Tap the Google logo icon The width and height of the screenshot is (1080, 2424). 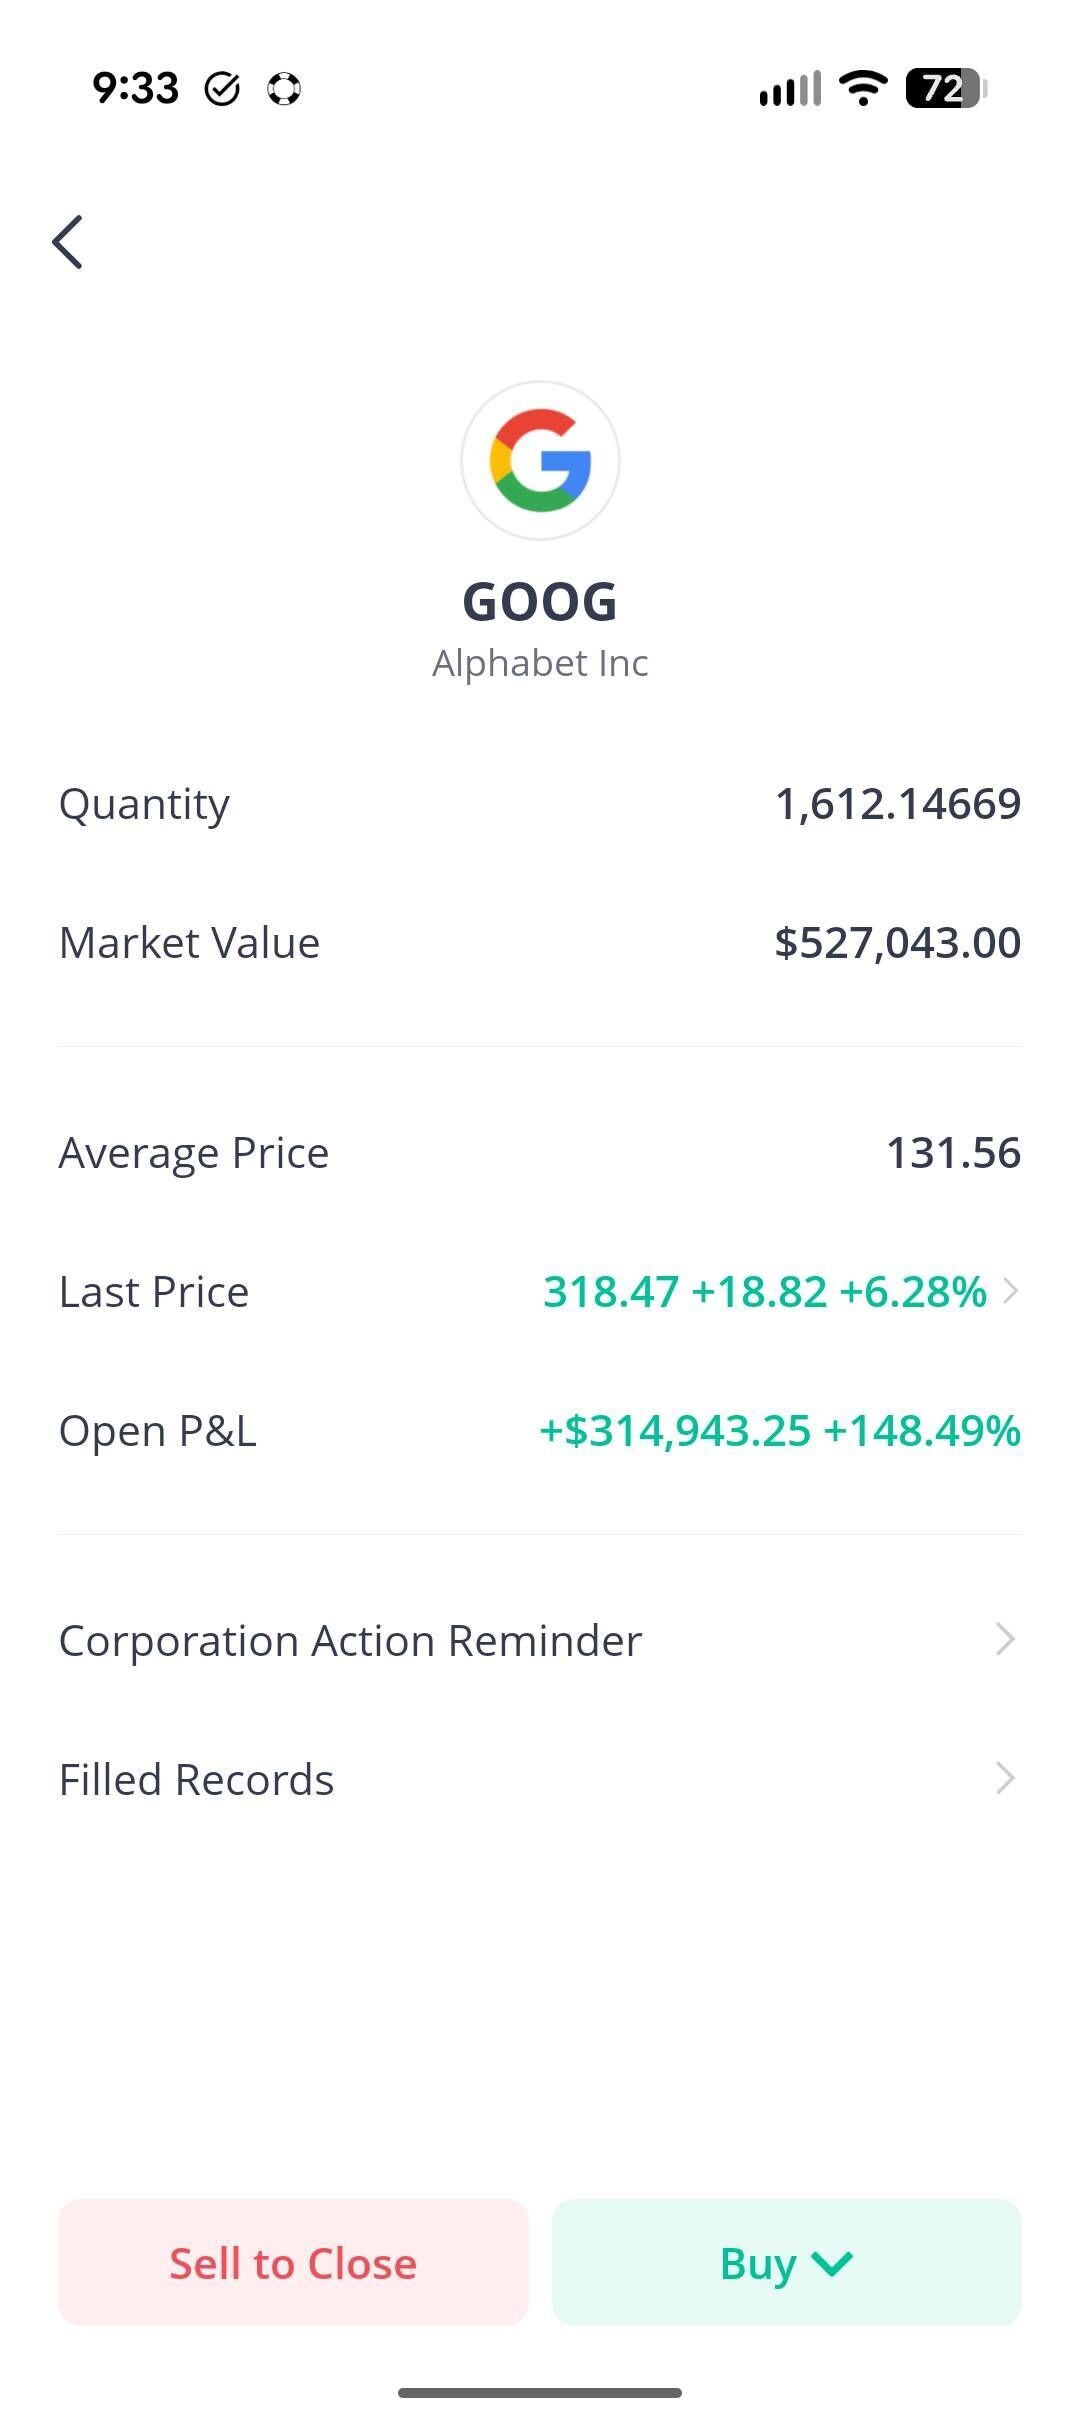540,461
